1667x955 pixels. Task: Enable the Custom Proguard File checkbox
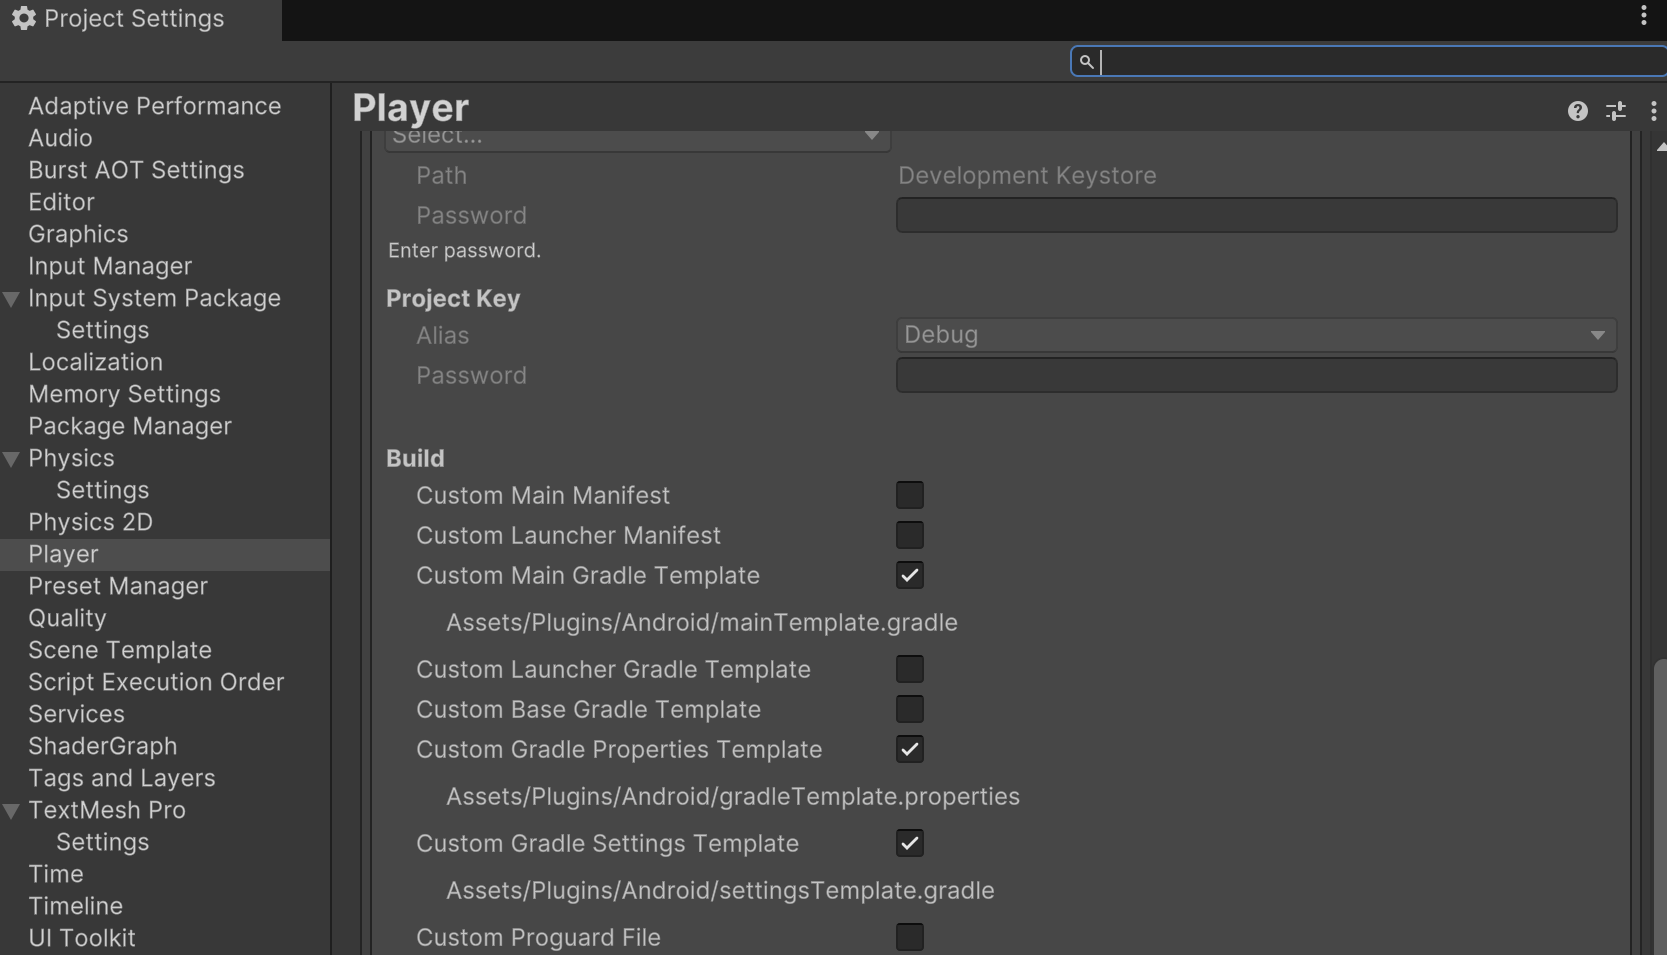[x=909, y=937]
